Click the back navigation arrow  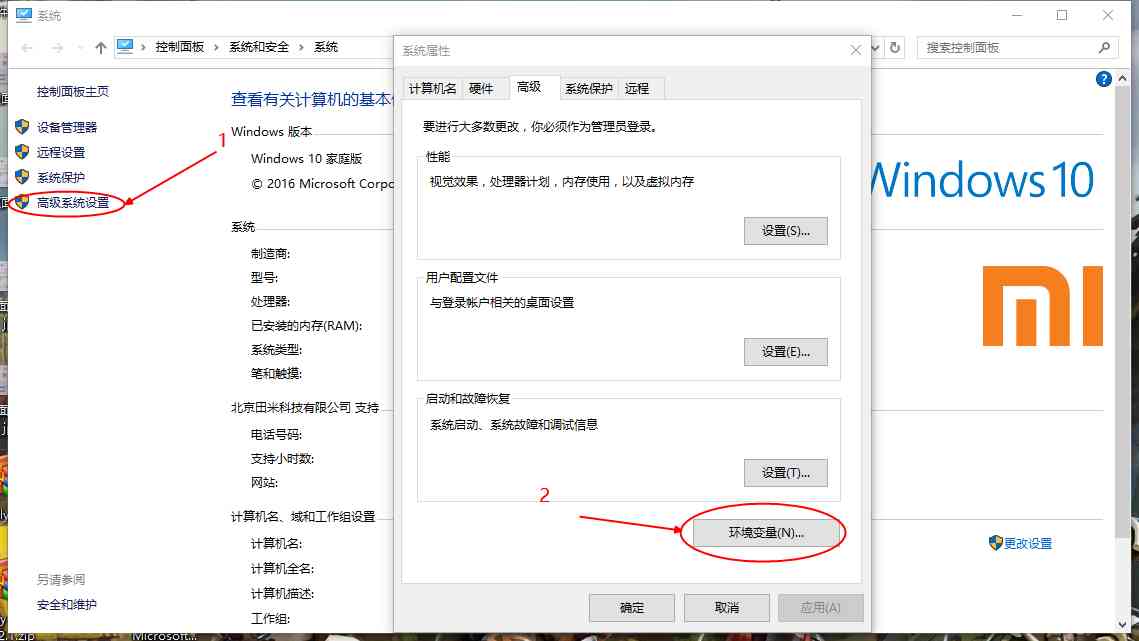point(27,48)
